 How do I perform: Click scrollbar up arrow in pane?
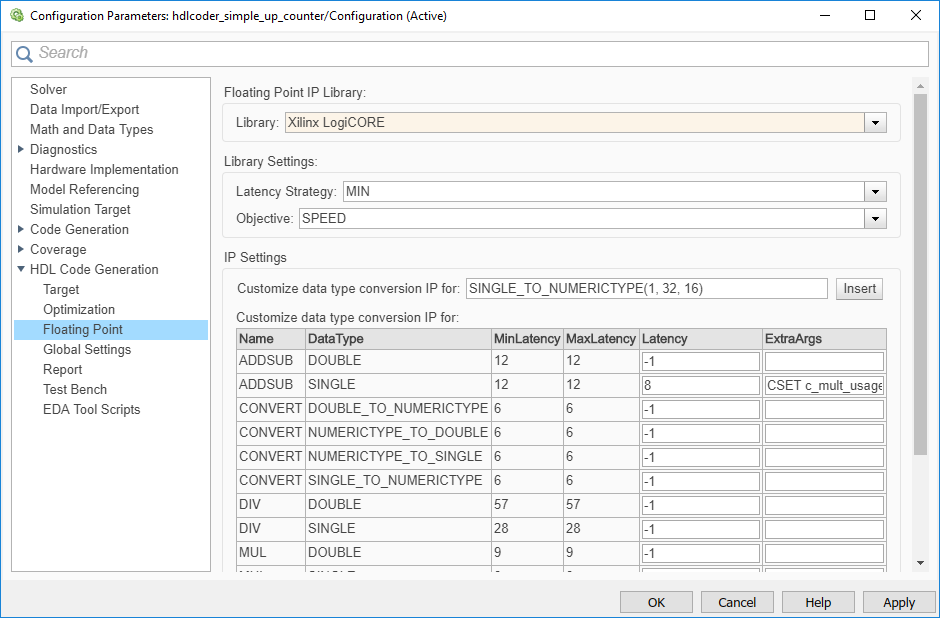point(921,86)
